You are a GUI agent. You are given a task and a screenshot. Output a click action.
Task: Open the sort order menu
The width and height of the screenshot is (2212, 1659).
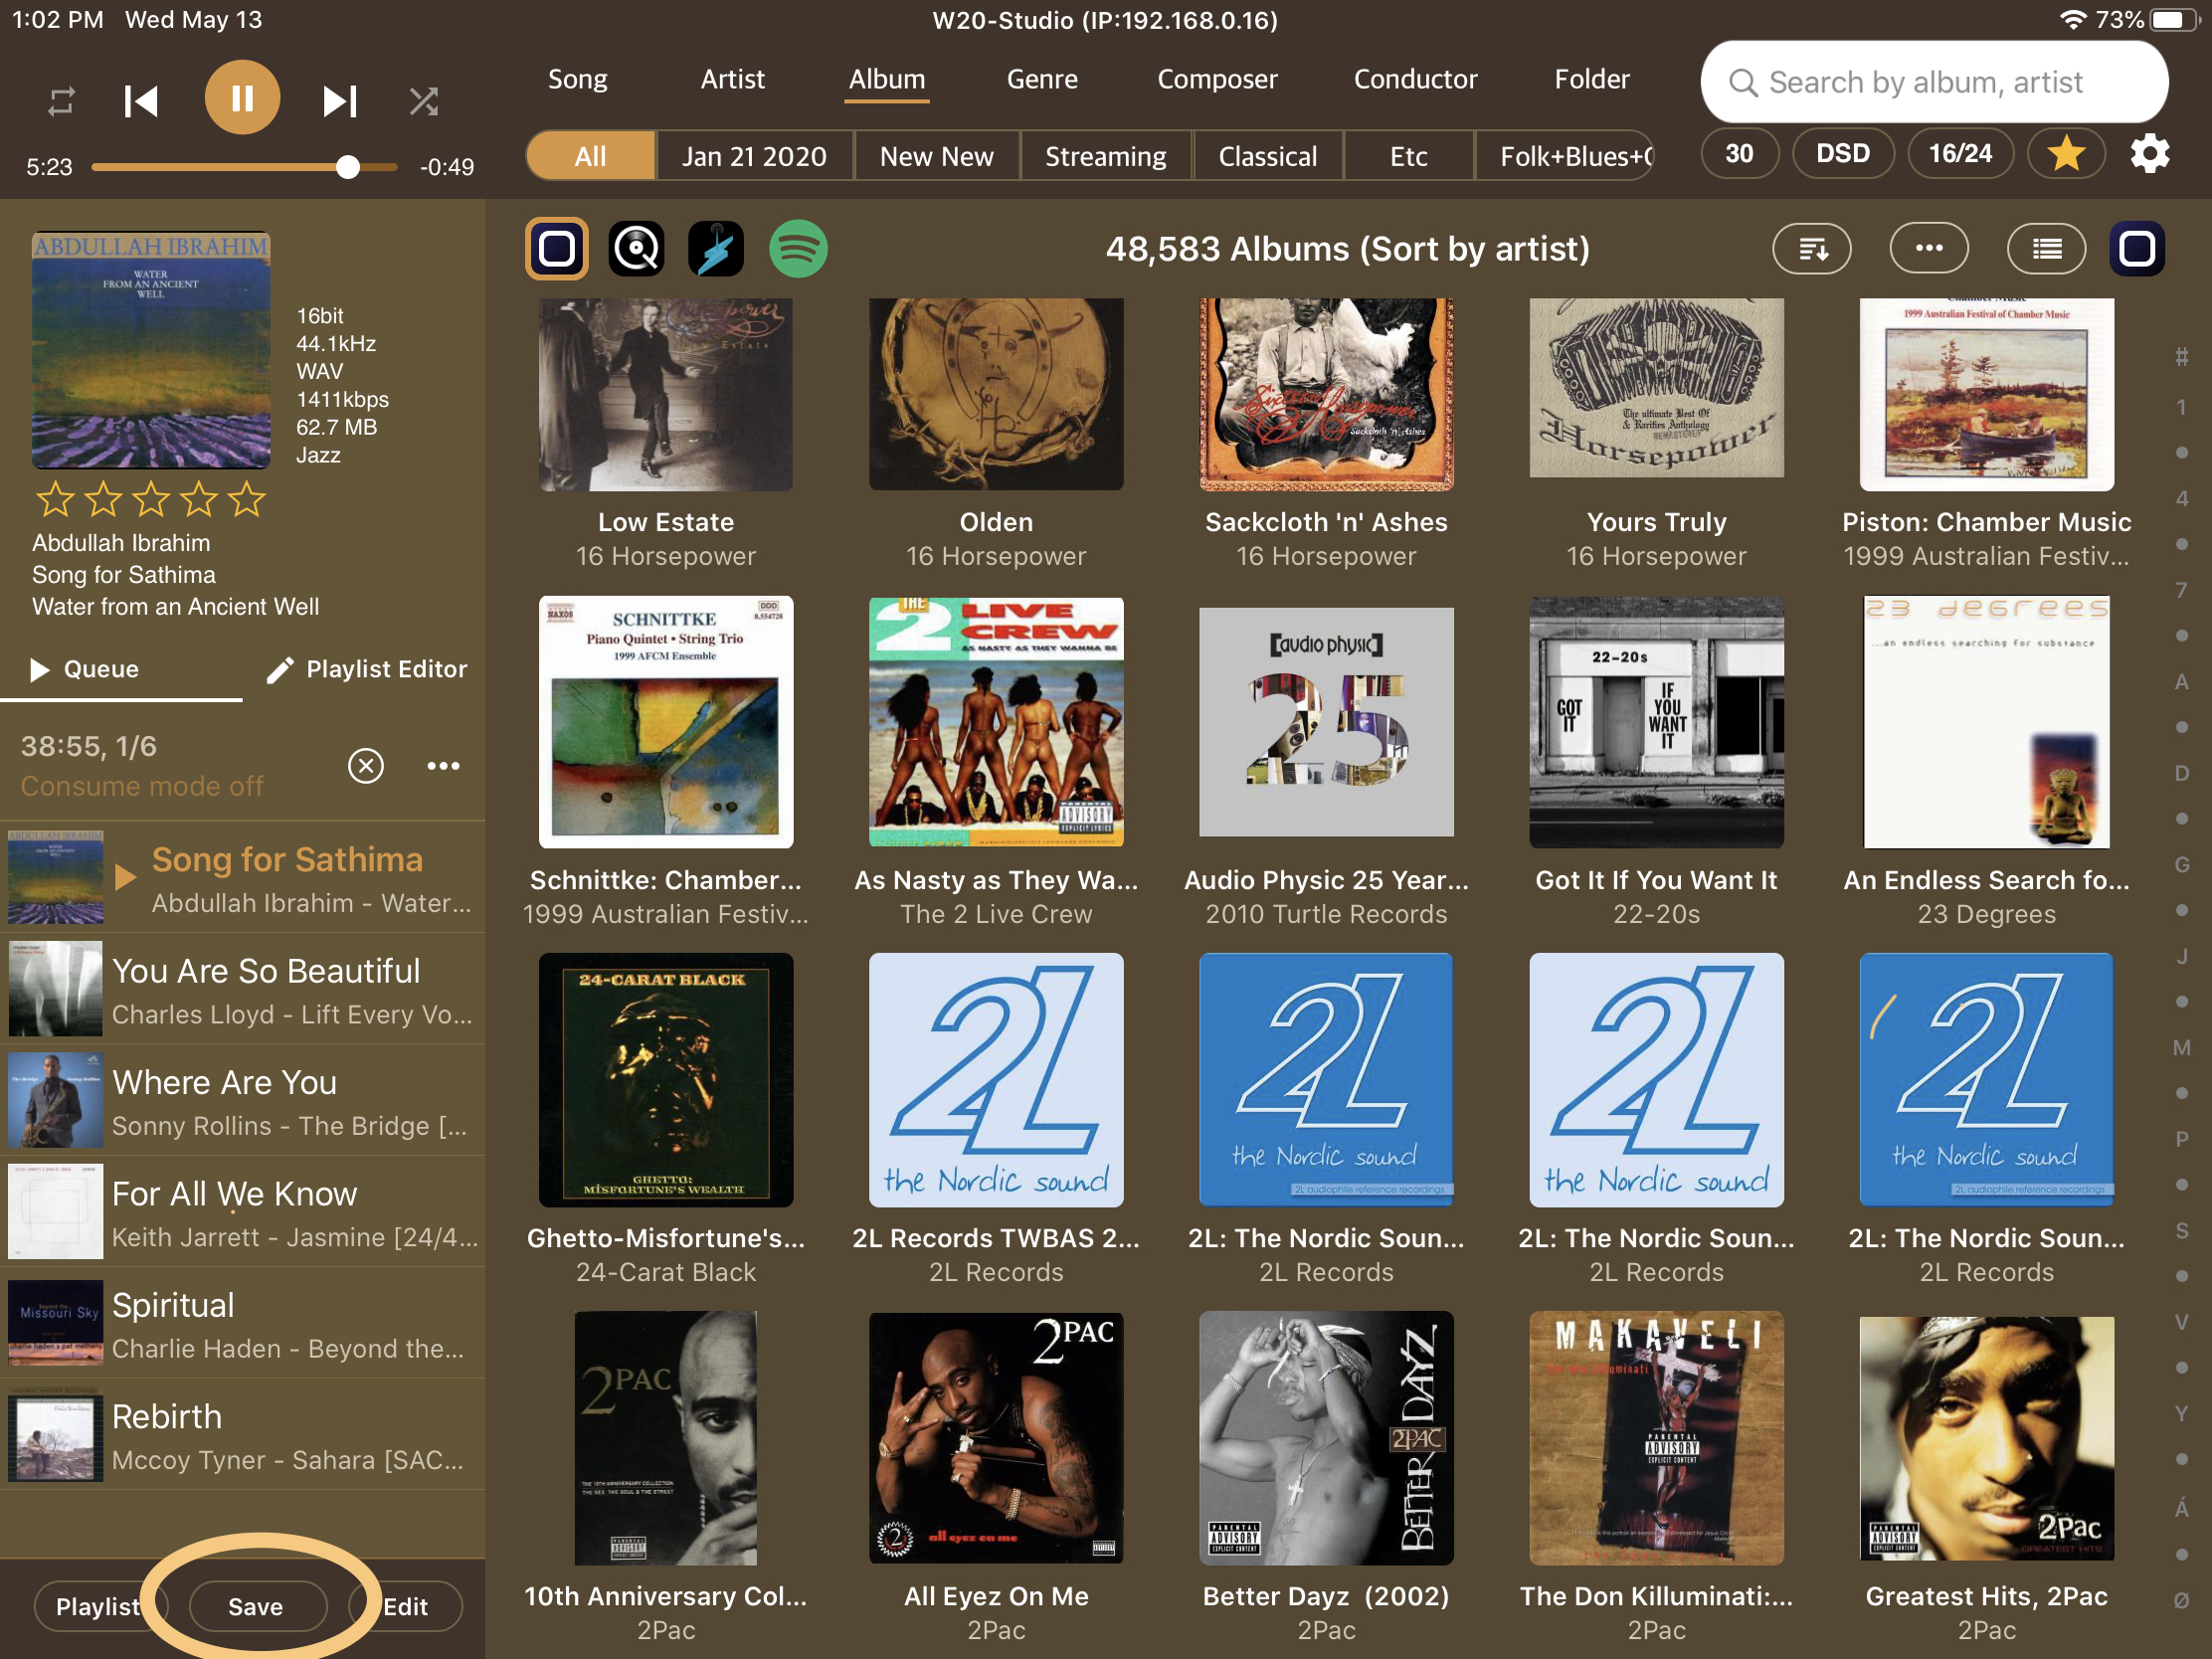(1811, 249)
